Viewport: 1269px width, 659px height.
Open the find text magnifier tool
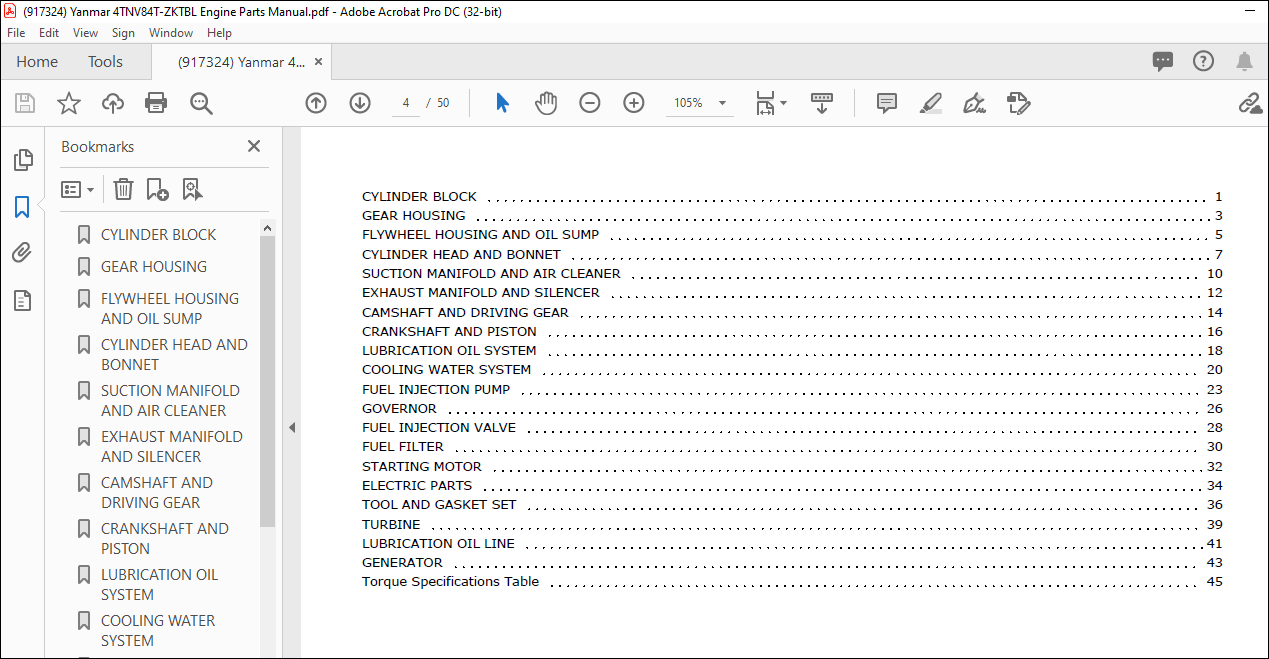[x=202, y=103]
